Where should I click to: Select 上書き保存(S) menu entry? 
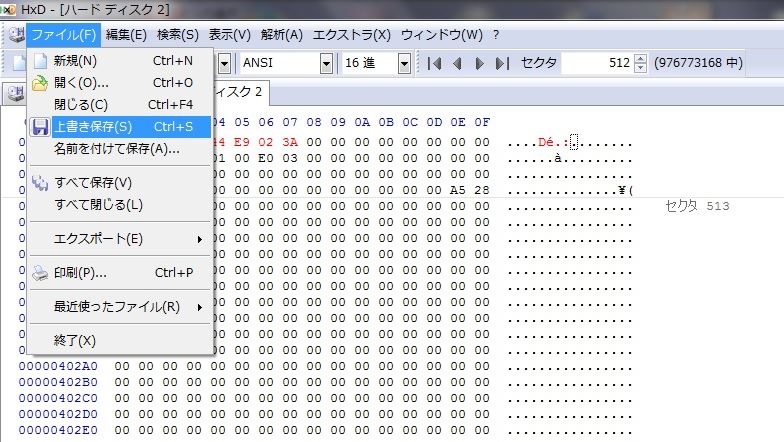point(120,126)
